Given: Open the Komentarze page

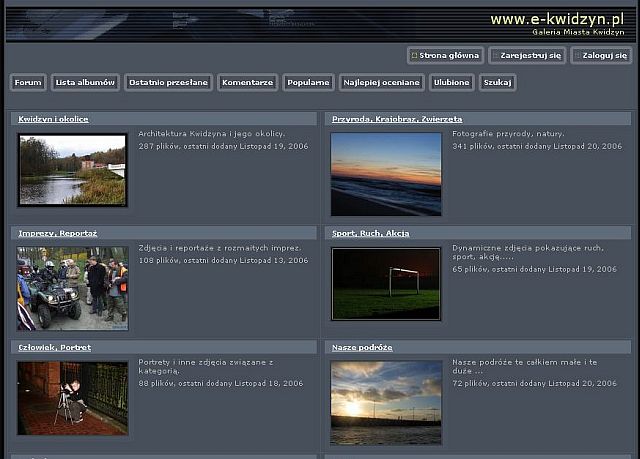Looking at the screenshot, I should pyautogui.click(x=247, y=83).
